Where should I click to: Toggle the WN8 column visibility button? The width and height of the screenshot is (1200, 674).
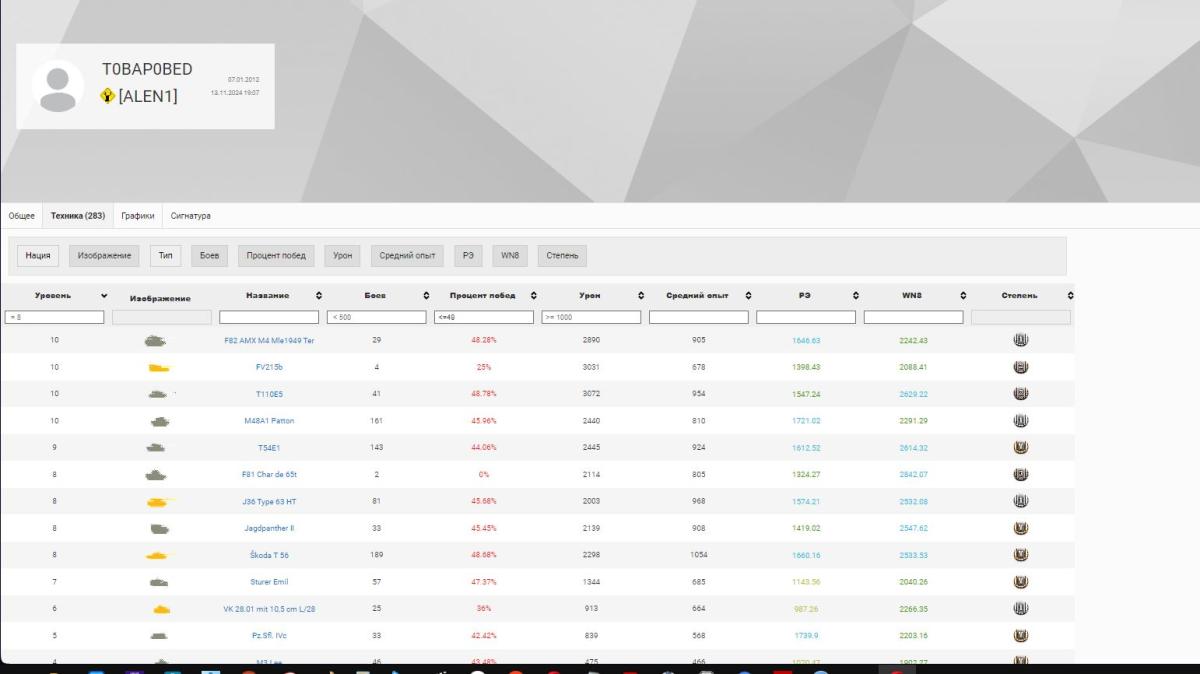tap(509, 256)
